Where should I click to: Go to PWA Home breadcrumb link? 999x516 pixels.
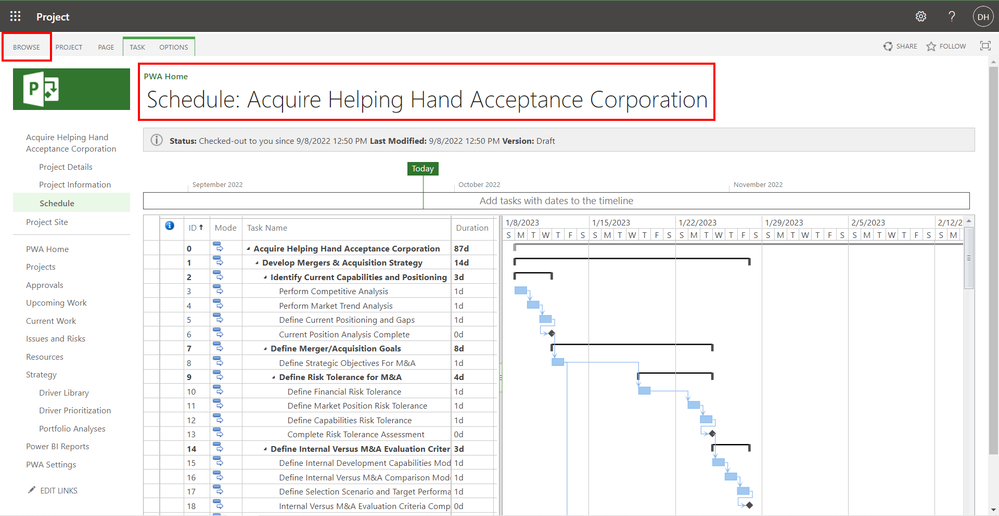click(x=166, y=76)
